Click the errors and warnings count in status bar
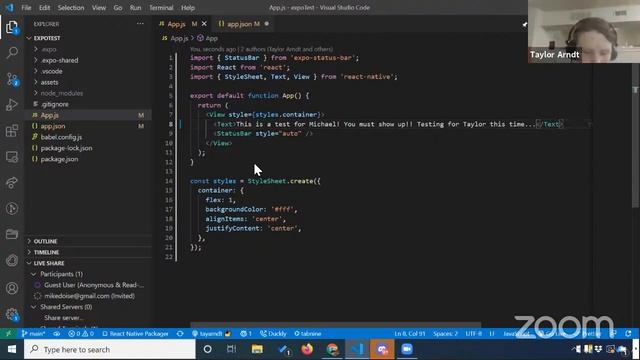This screenshot has height=360, width=640. [81, 333]
